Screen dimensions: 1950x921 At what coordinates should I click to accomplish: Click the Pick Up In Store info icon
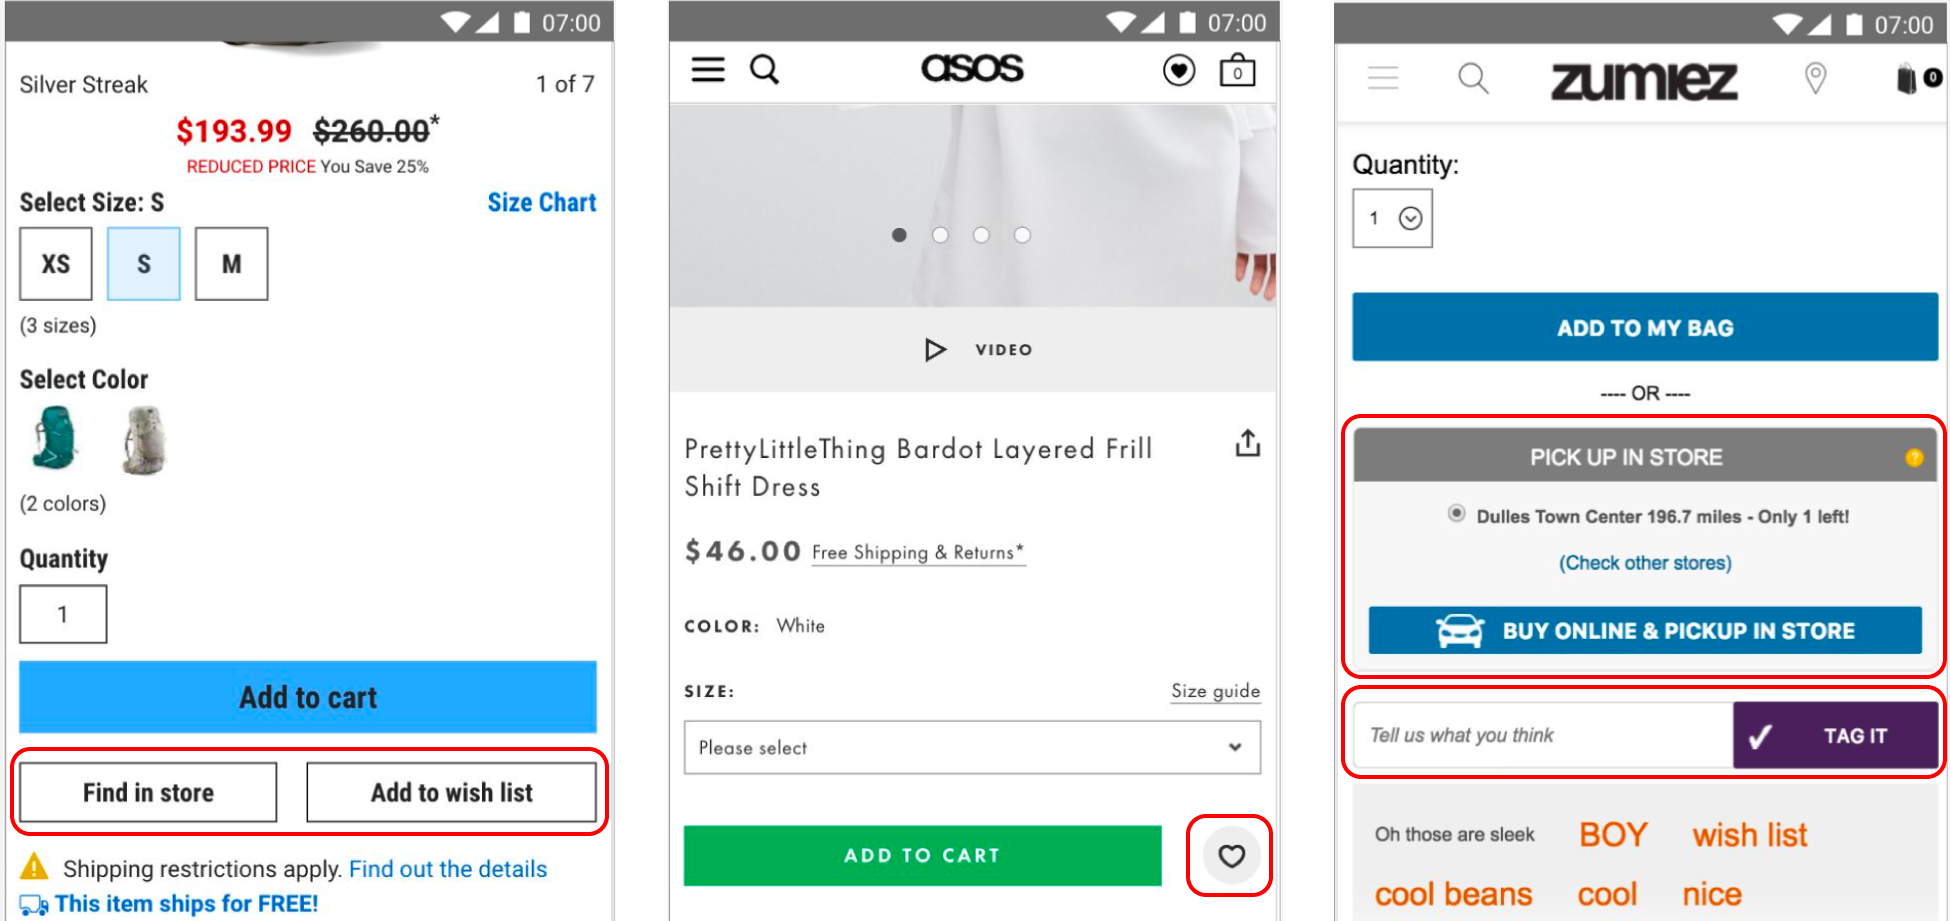pos(1914,456)
